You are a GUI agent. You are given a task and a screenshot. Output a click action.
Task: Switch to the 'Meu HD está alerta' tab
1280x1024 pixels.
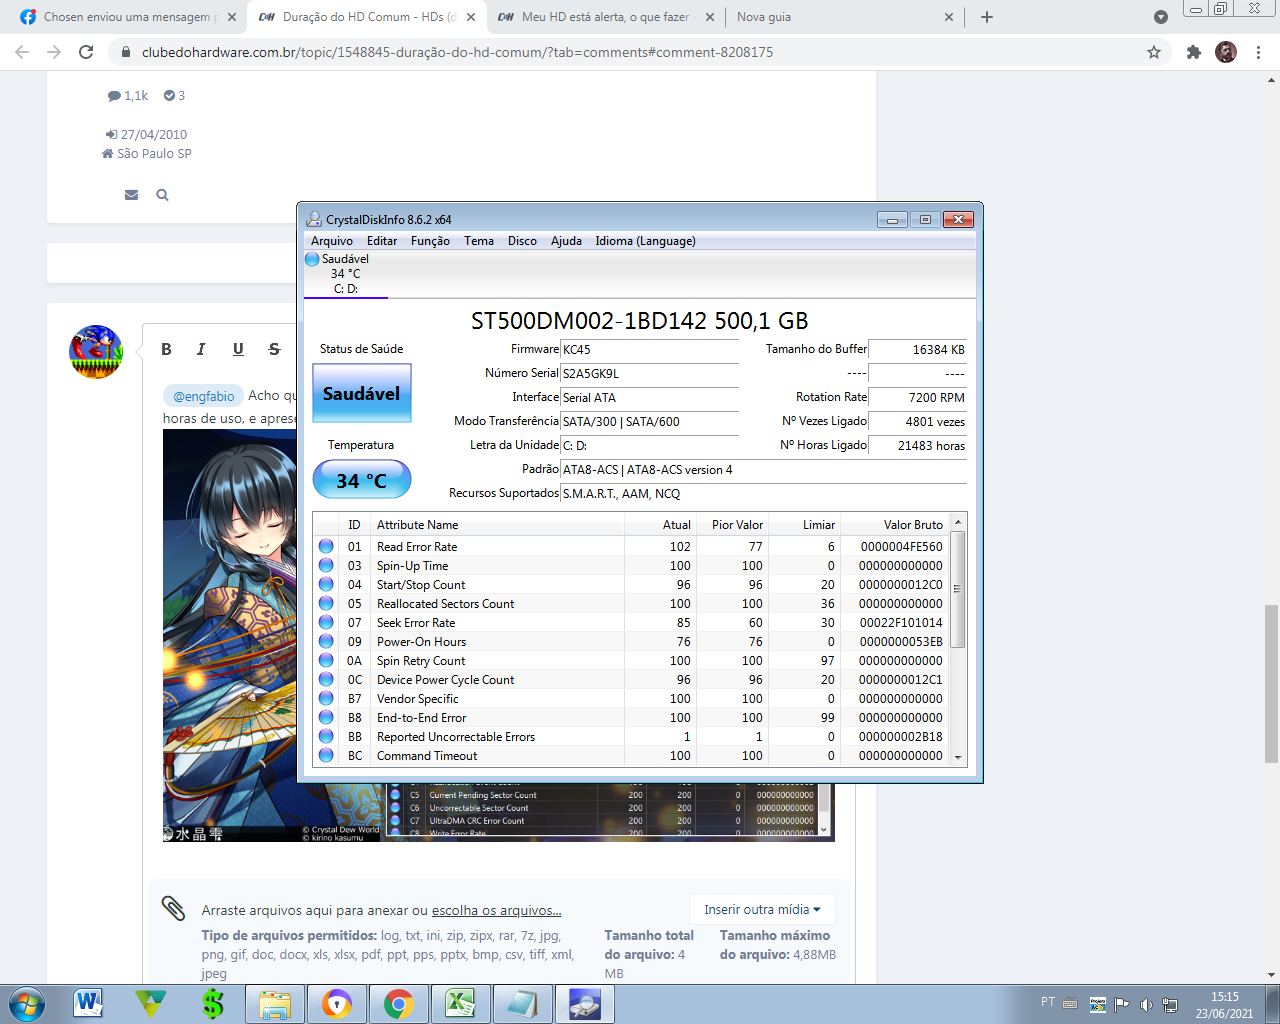[607, 17]
